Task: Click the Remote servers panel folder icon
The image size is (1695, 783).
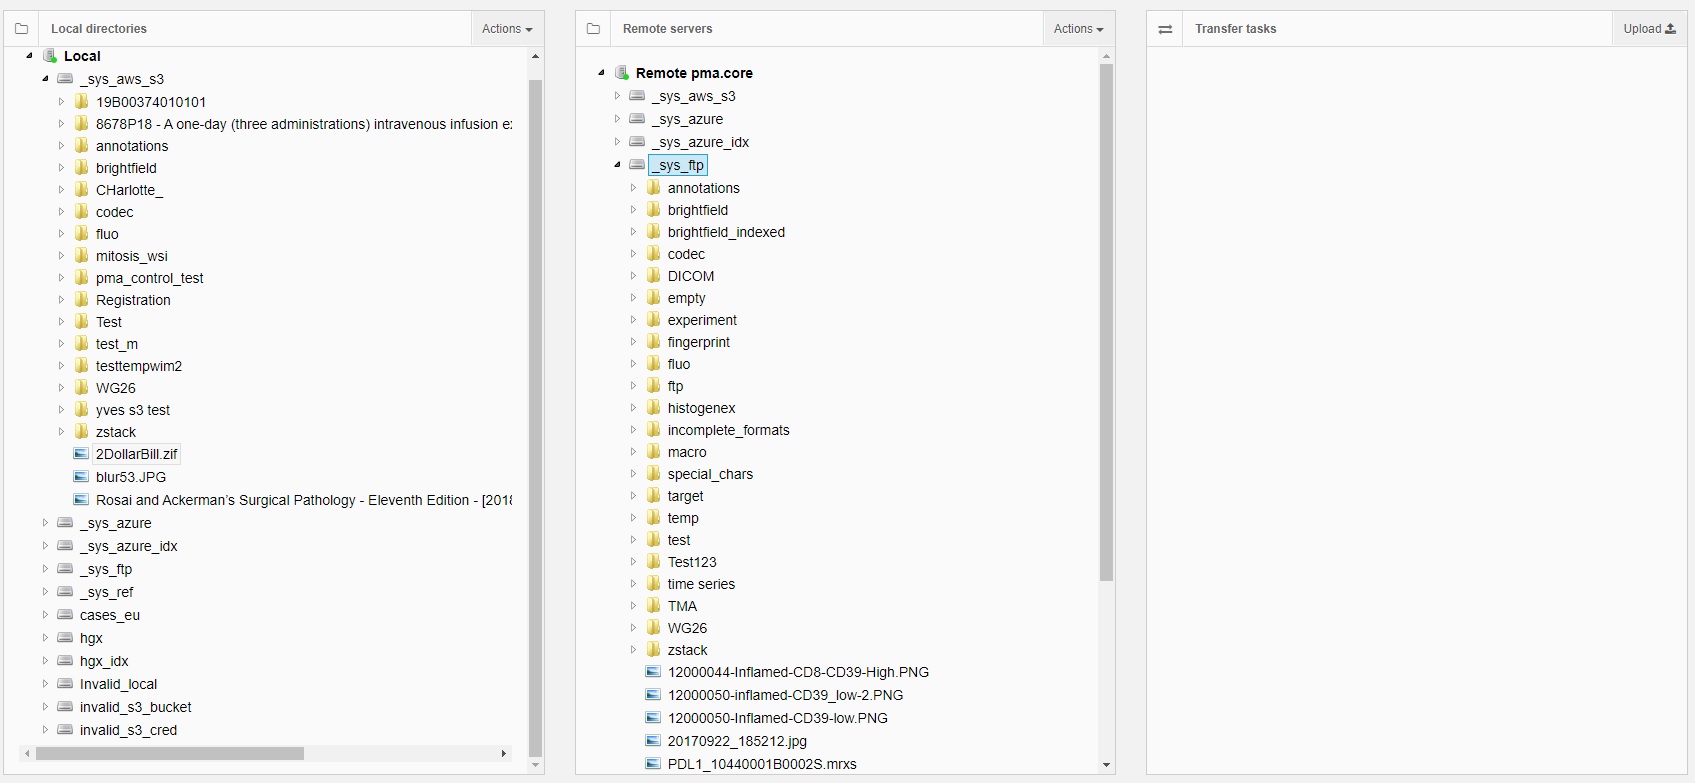Action: click(593, 29)
